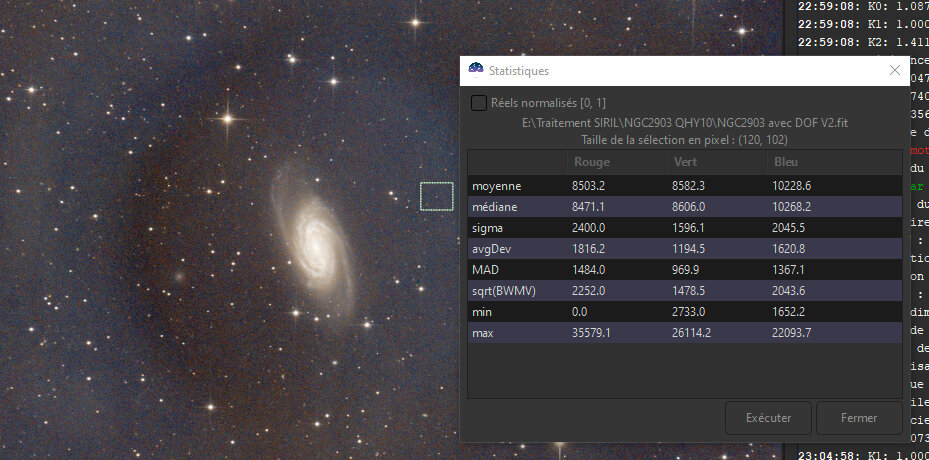Click the red min value 0.0
The height and width of the screenshot is (460, 929).
click(x=579, y=312)
